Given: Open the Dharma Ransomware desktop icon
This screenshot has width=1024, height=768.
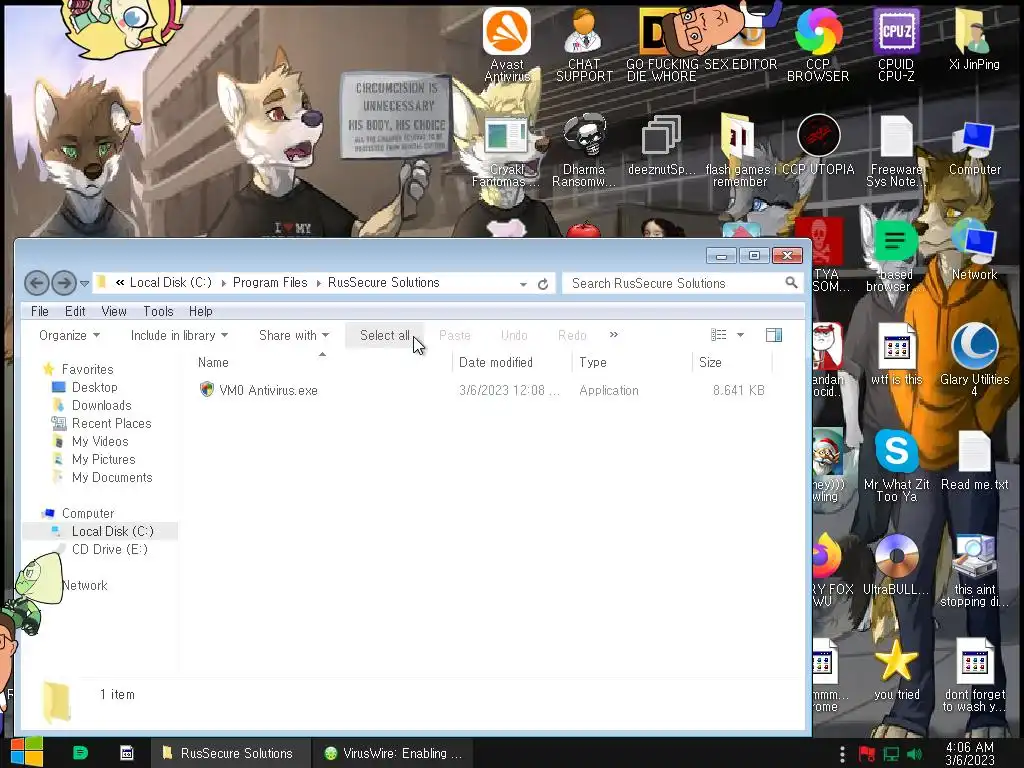Looking at the screenshot, I should [x=584, y=150].
